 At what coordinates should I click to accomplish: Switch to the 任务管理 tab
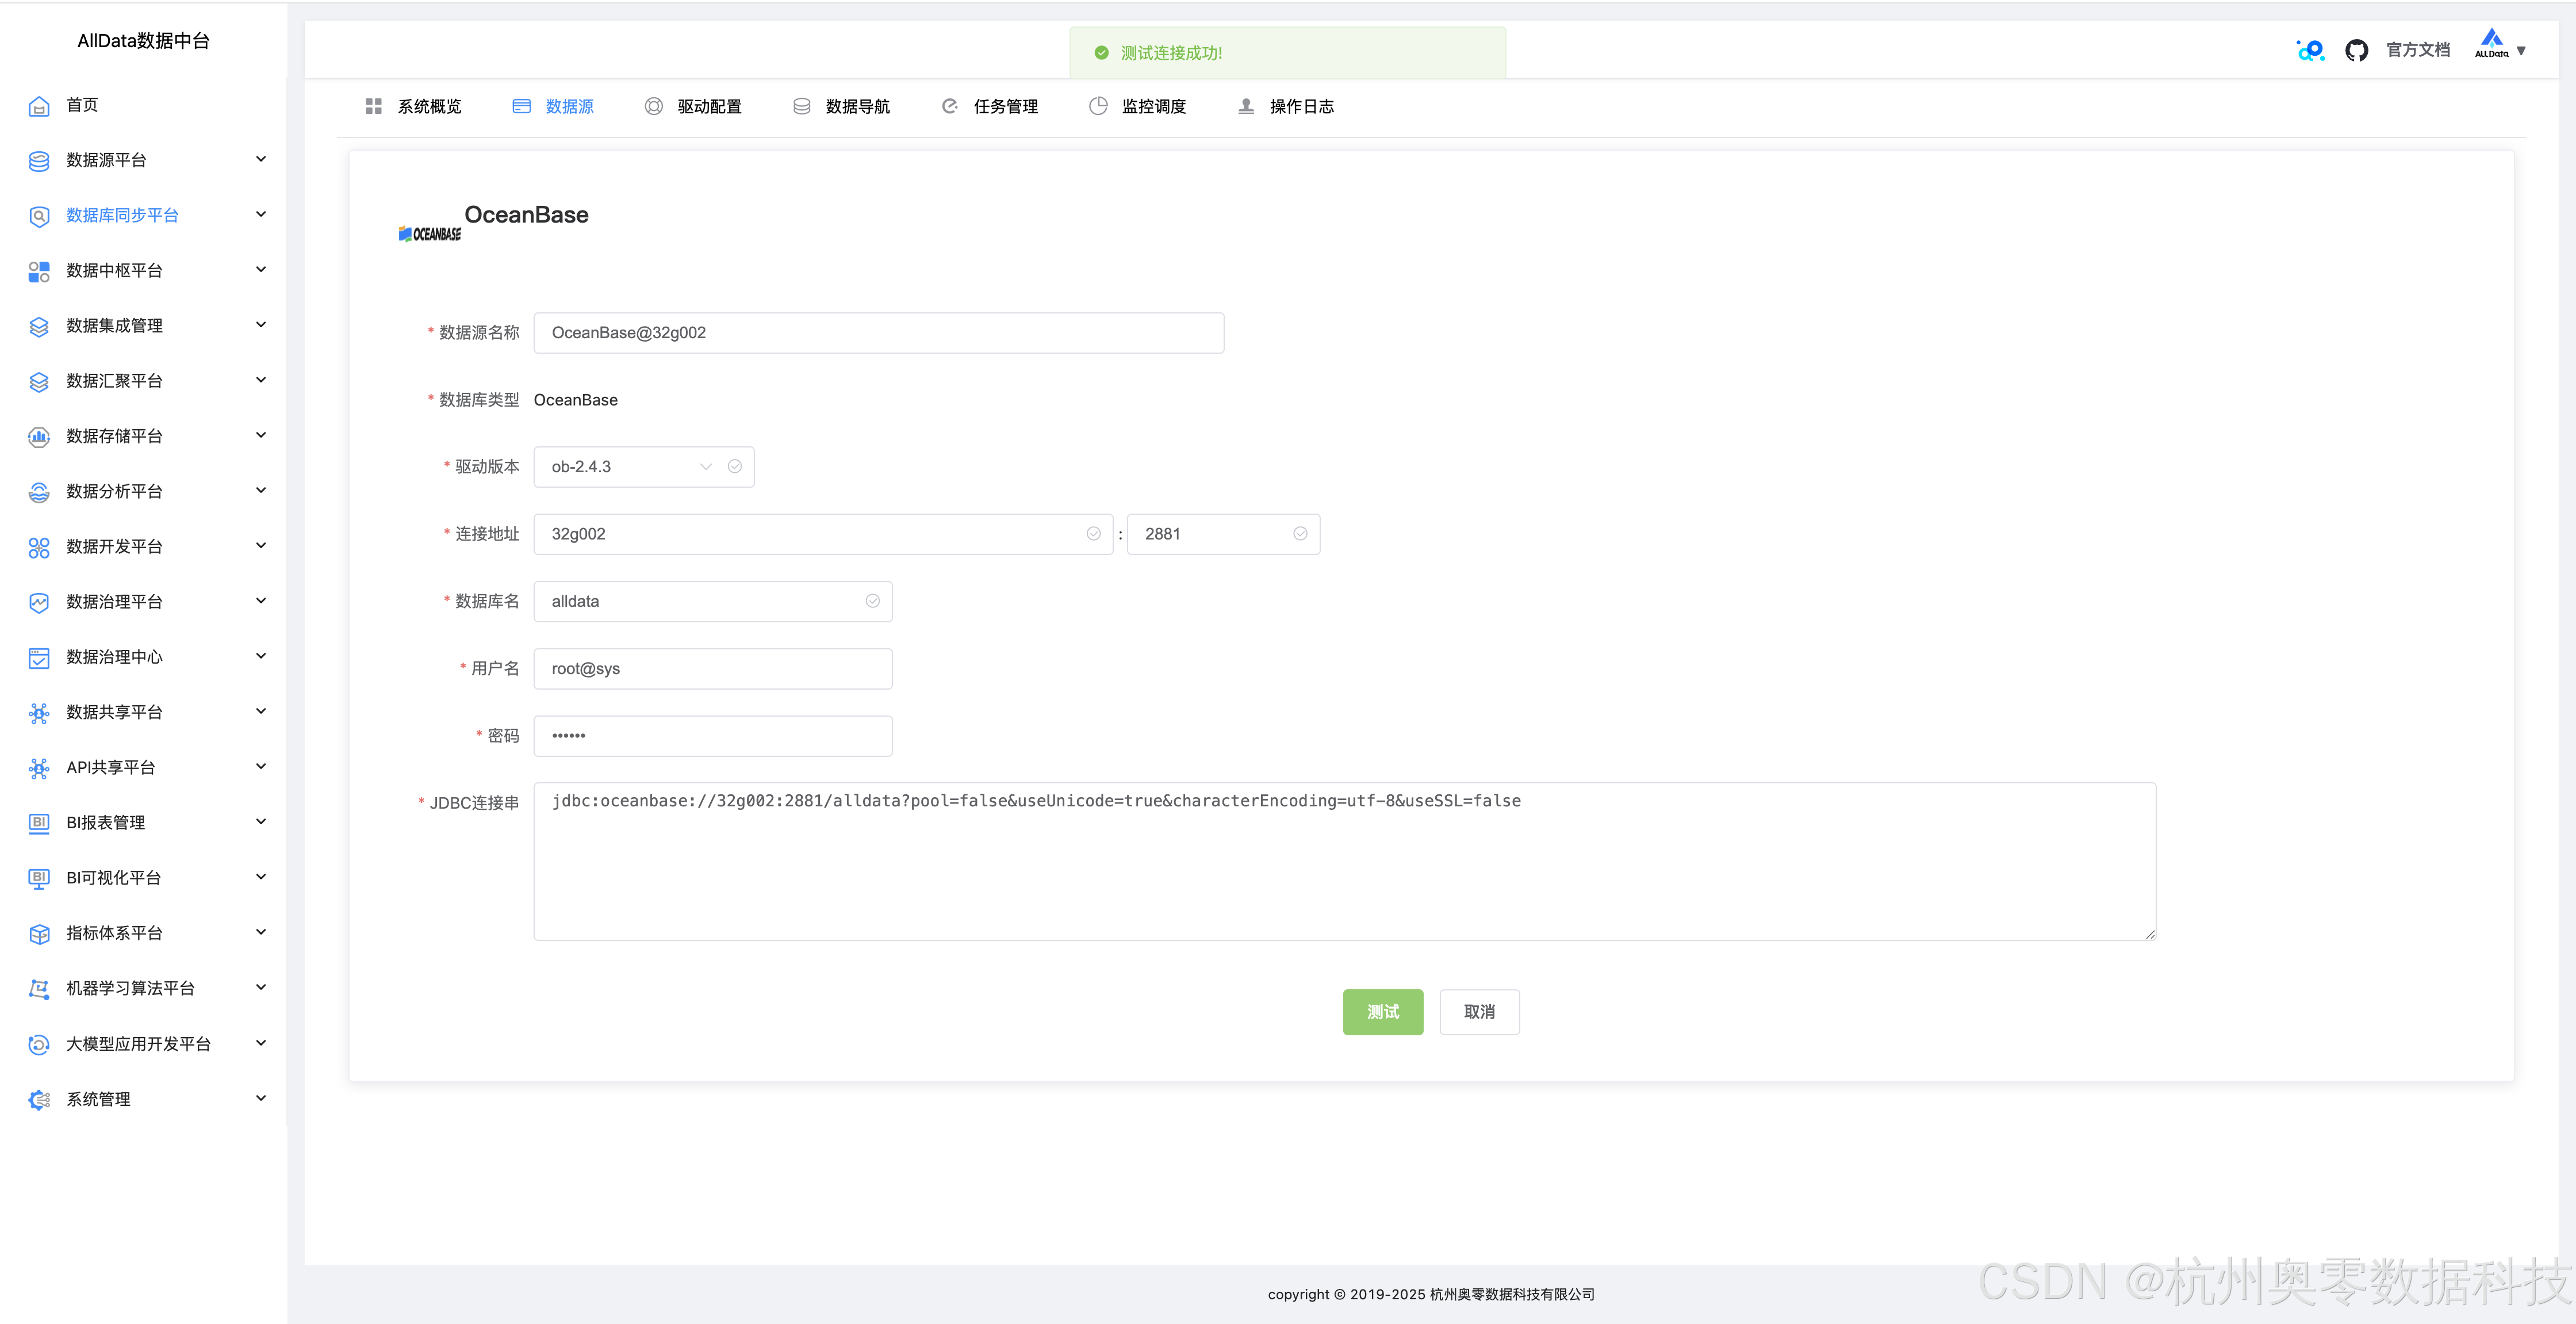click(x=1005, y=106)
